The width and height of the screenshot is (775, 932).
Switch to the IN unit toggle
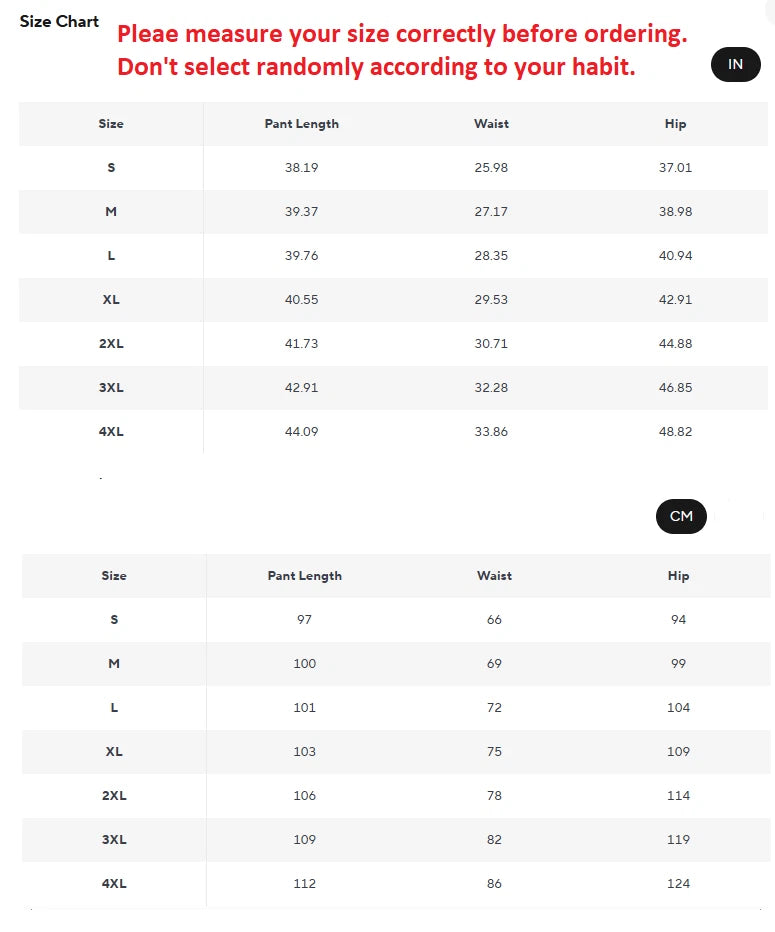pos(735,64)
